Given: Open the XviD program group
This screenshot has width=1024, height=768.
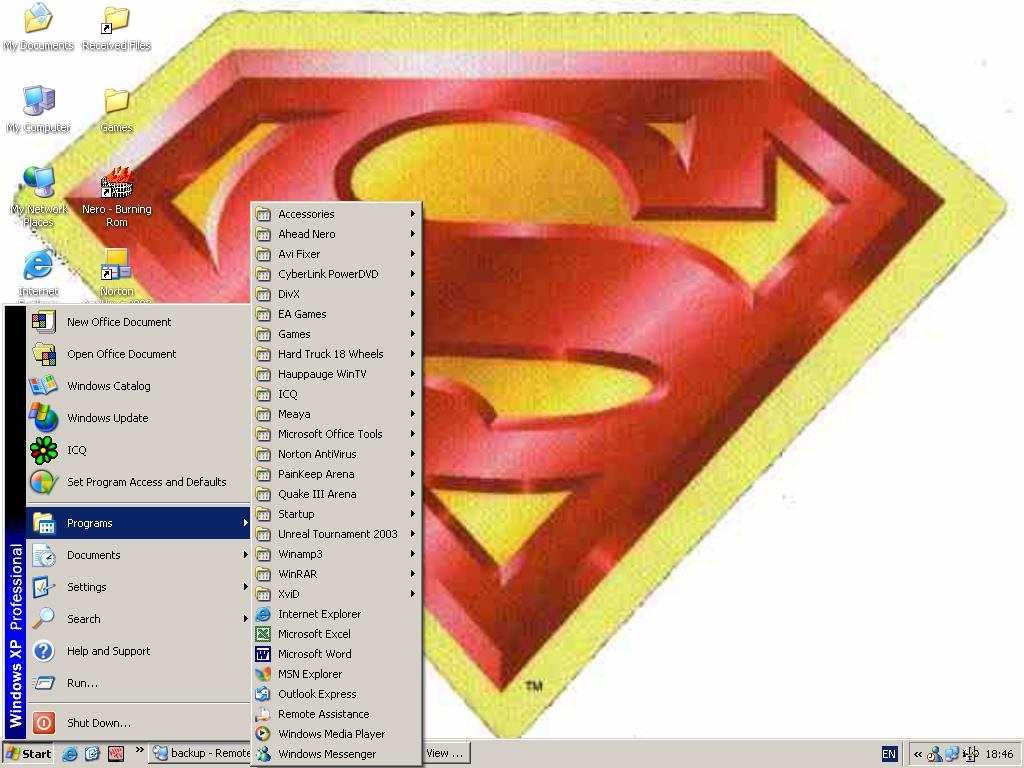Looking at the screenshot, I should pyautogui.click(x=336, y=594).
